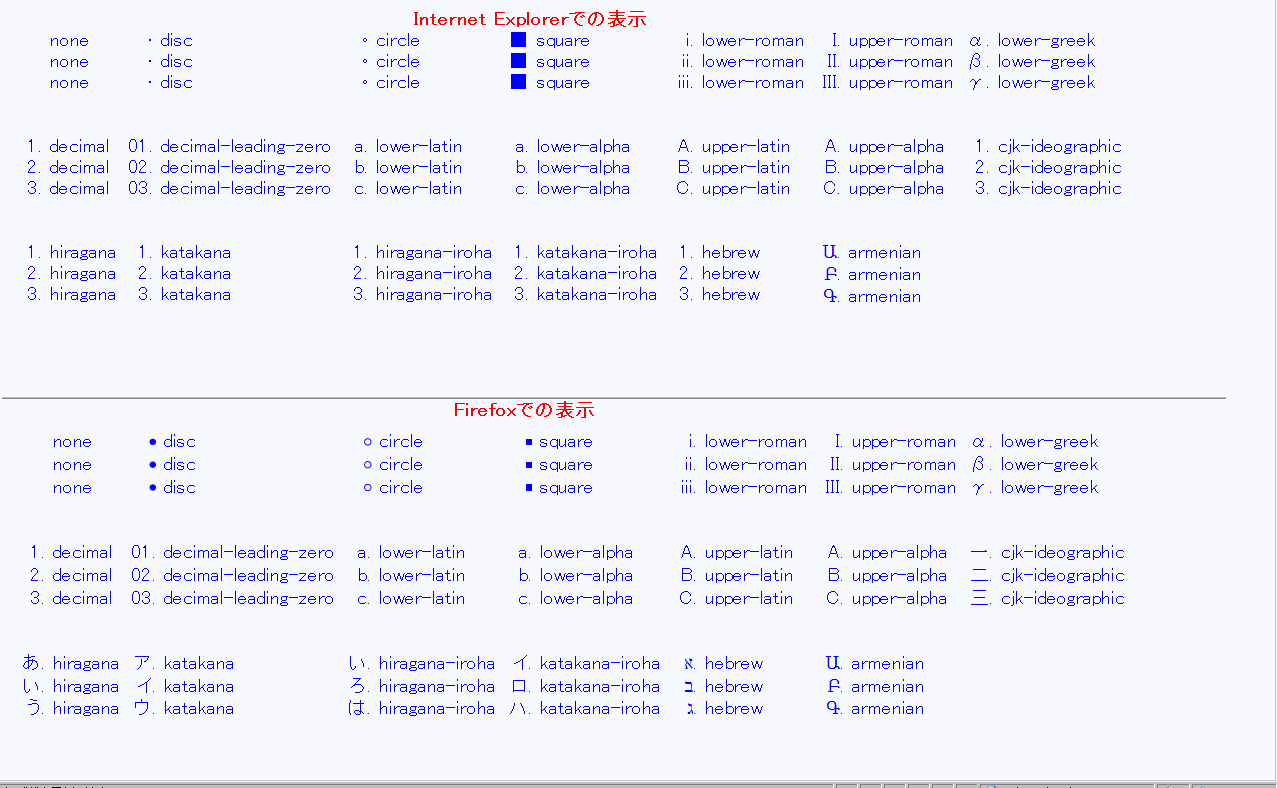Select 'β. lower-greek' in the Internet Explorer section
Viewport: 1277px width, 788px height.
[1032, 62]
